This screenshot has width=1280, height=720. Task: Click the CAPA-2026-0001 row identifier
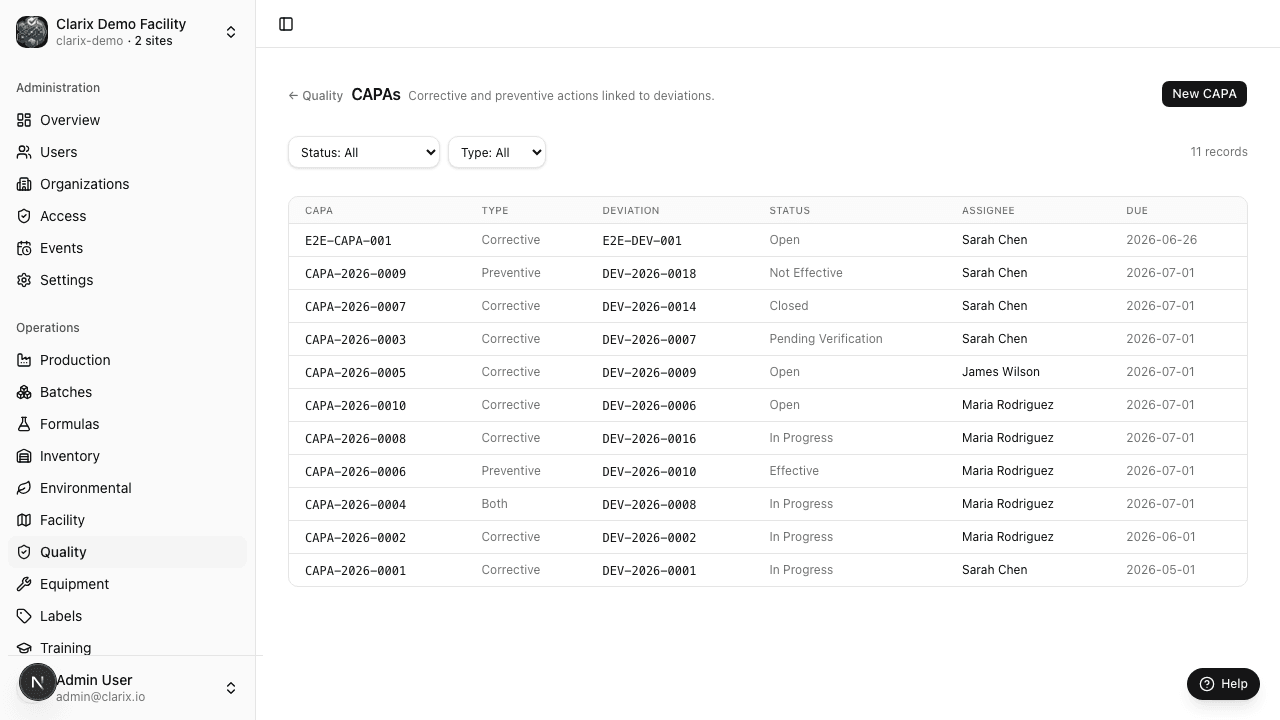[355, 570]
